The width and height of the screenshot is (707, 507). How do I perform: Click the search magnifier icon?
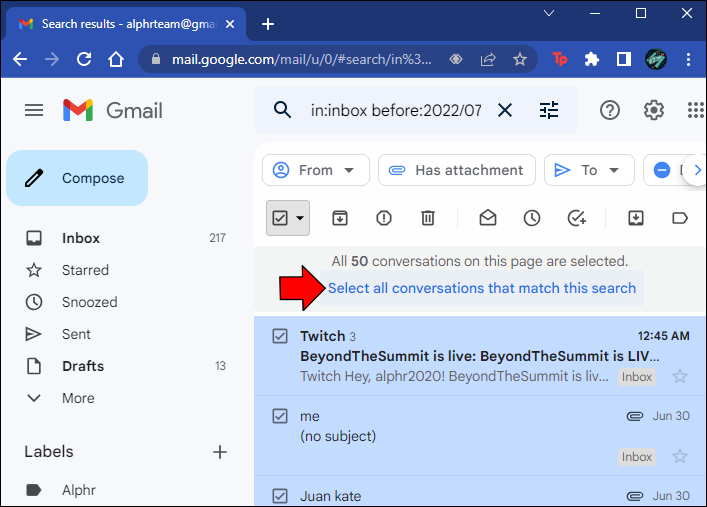tap(282, 110)
